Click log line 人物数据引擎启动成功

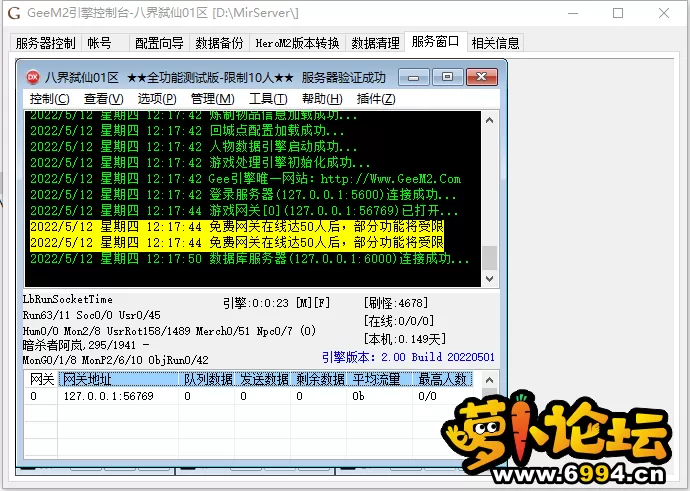(194, 147)
